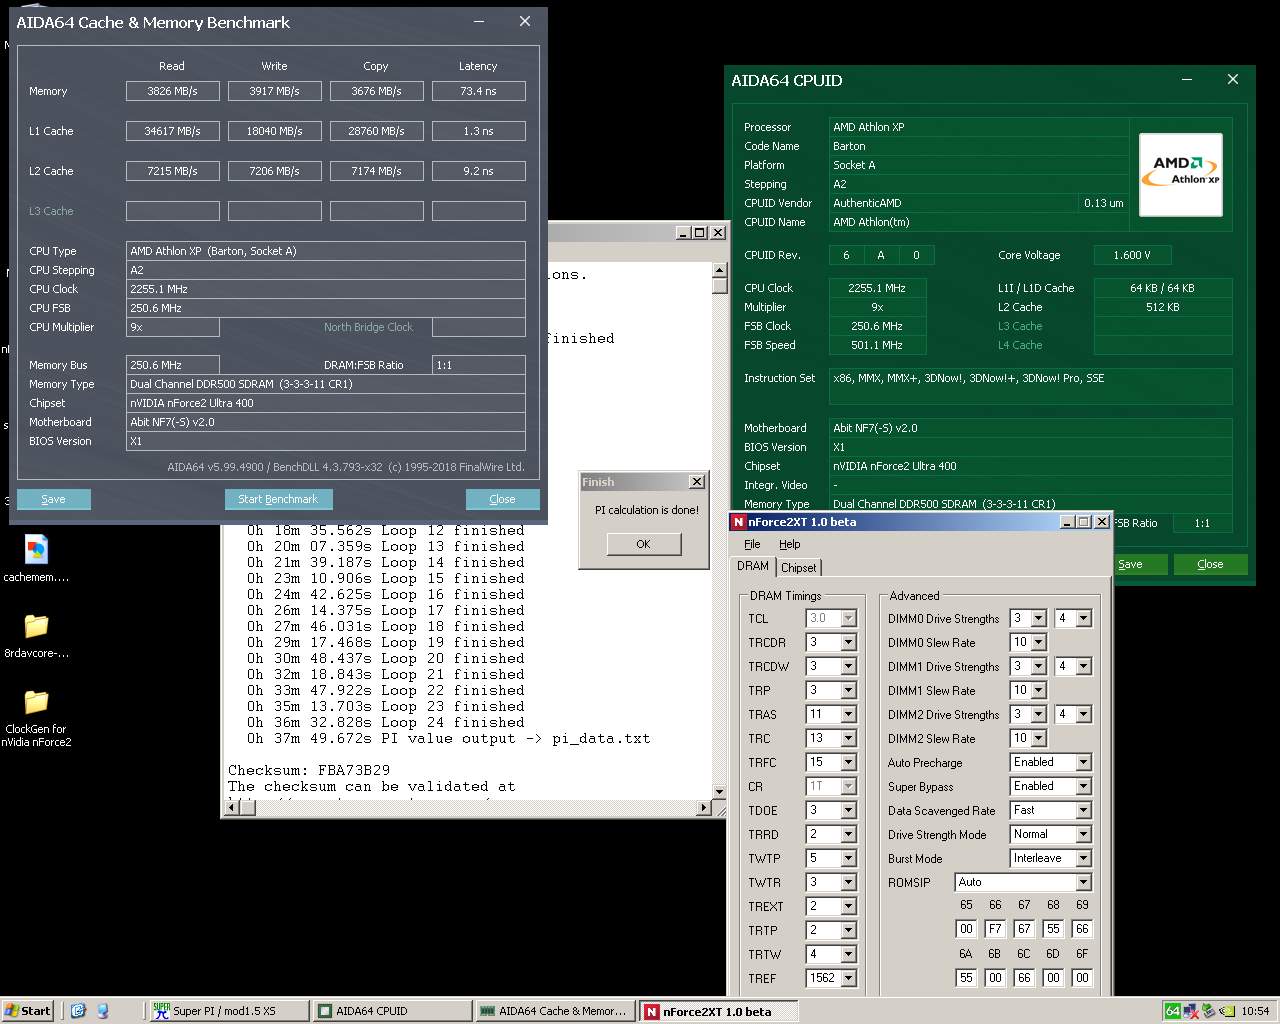Click the taskbar clock showing 10:54

click(x=1255, y=1011)
